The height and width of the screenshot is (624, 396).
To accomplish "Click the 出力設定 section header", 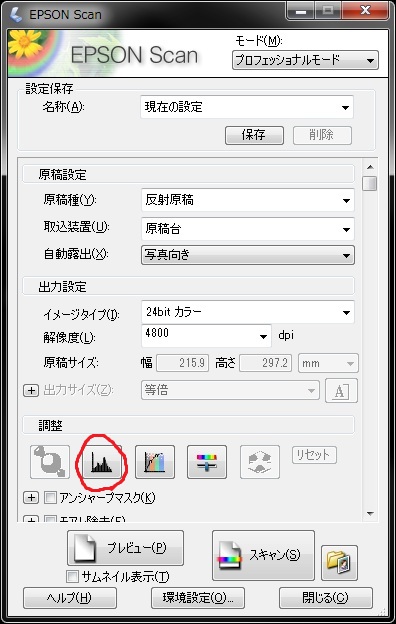I will [188, 287].
